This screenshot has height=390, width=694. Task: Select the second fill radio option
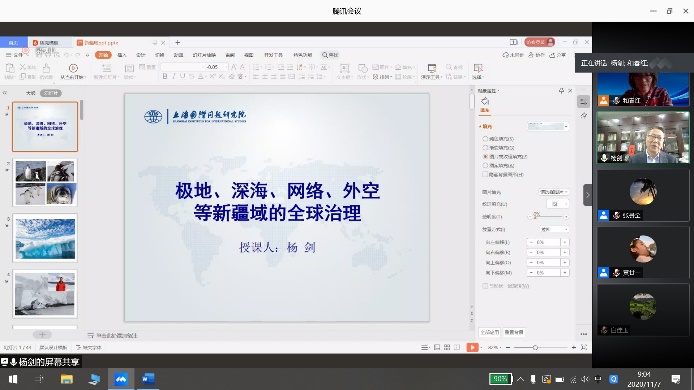(485, 147)
